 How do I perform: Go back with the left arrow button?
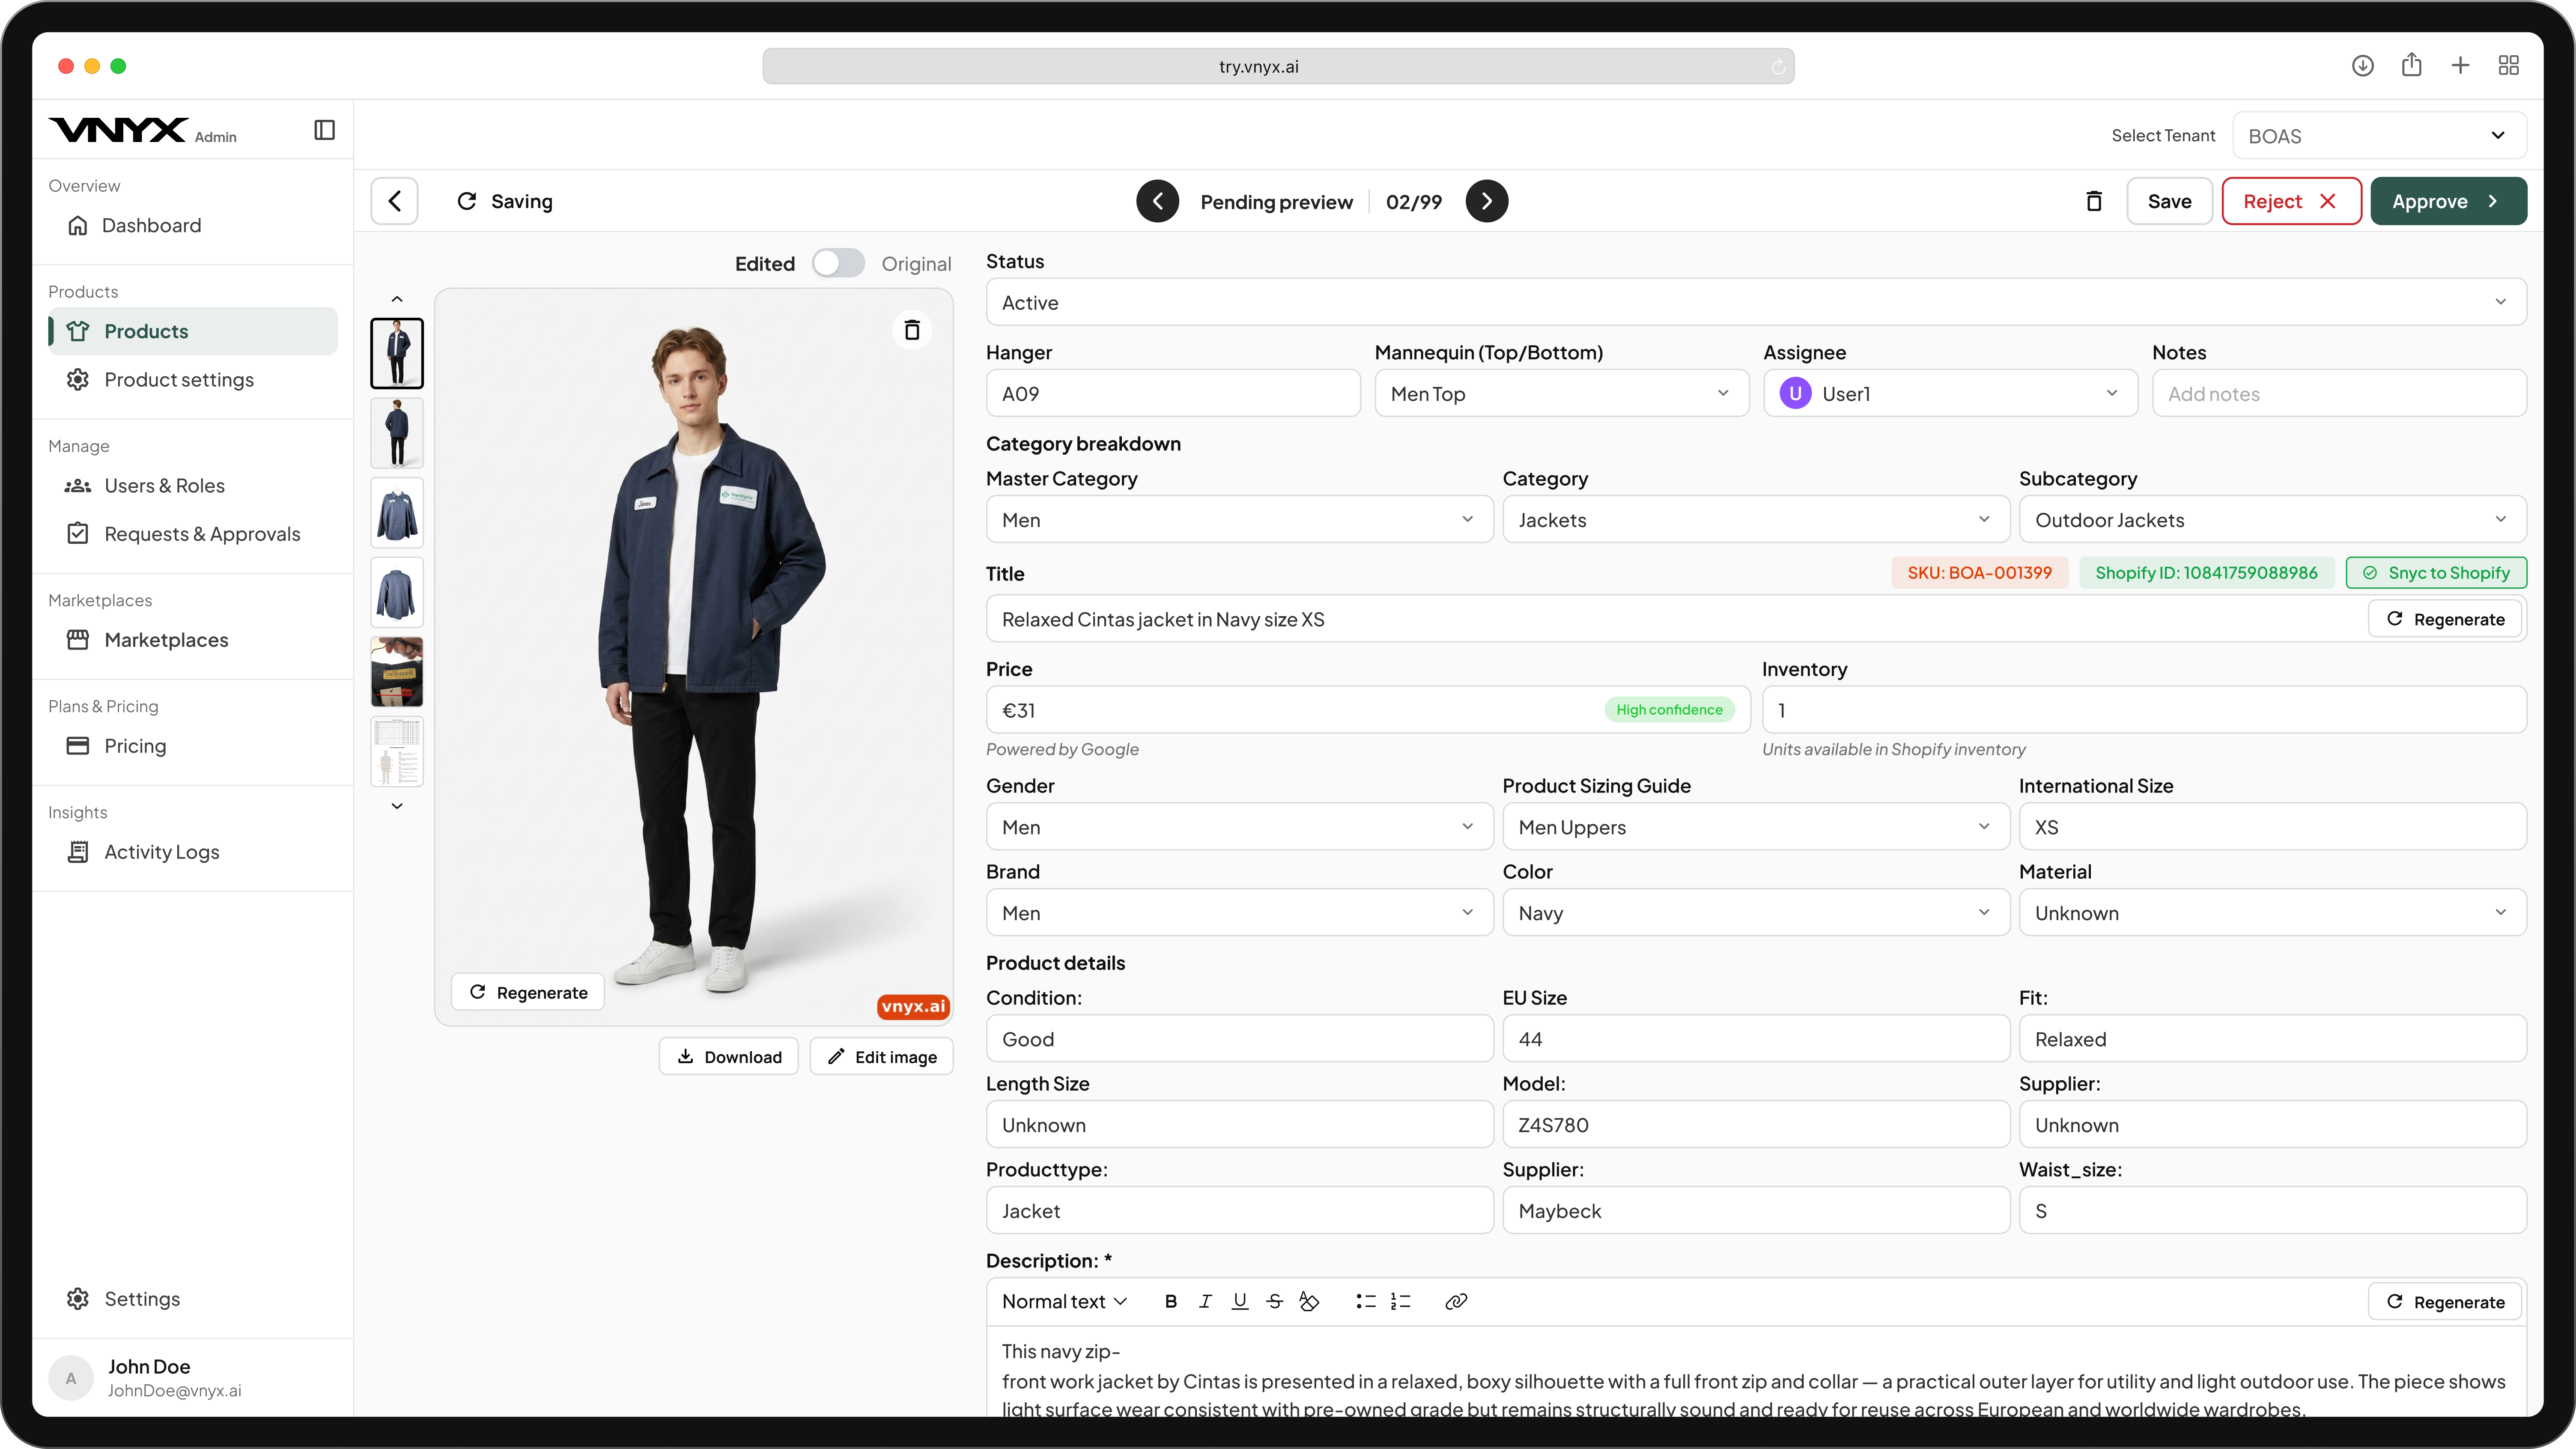point(394,201)
